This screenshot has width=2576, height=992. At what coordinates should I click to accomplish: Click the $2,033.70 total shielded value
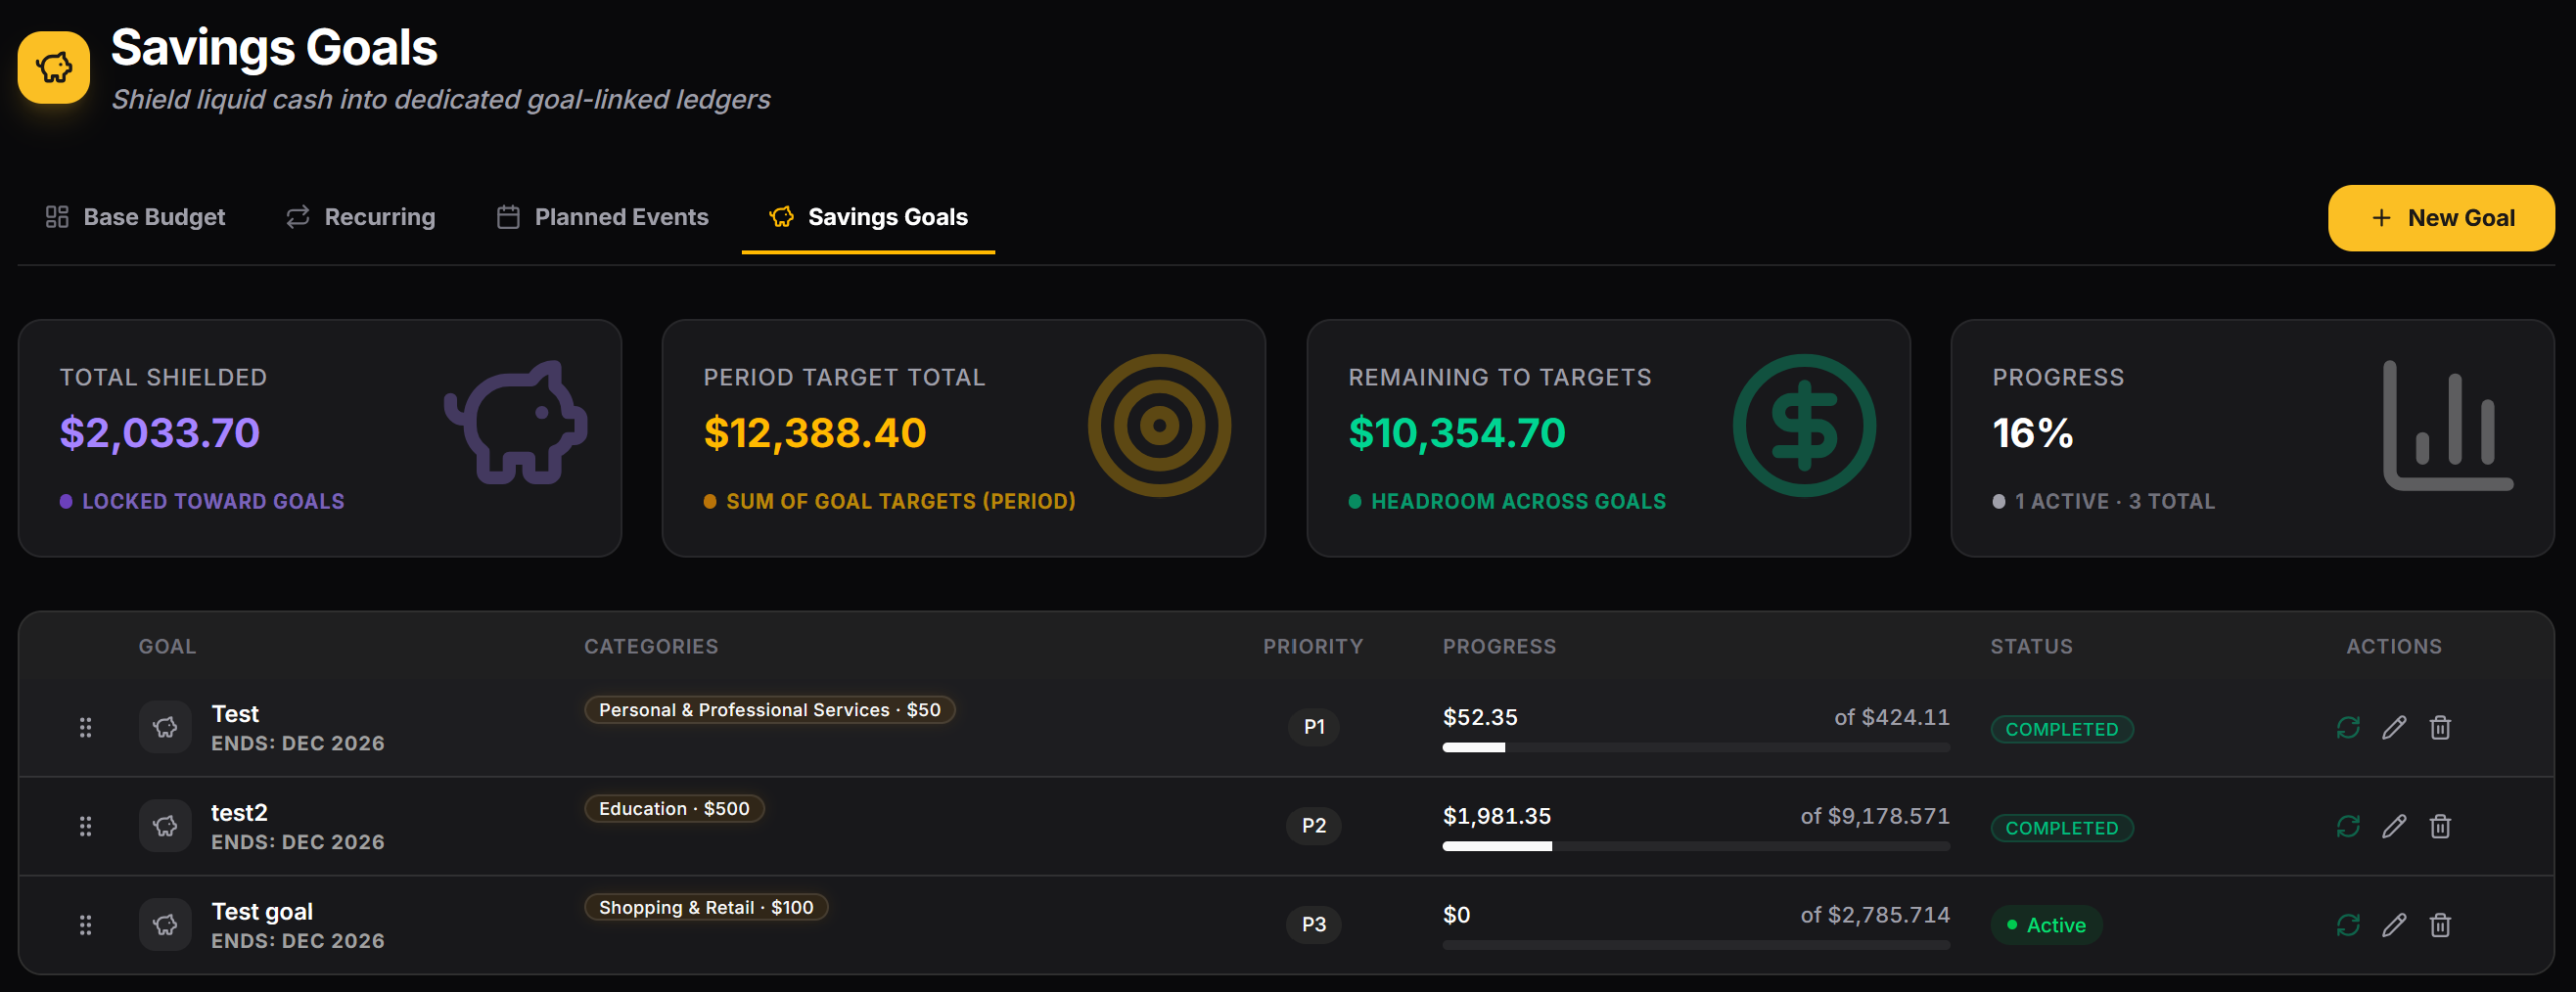(x=160, y=433)
